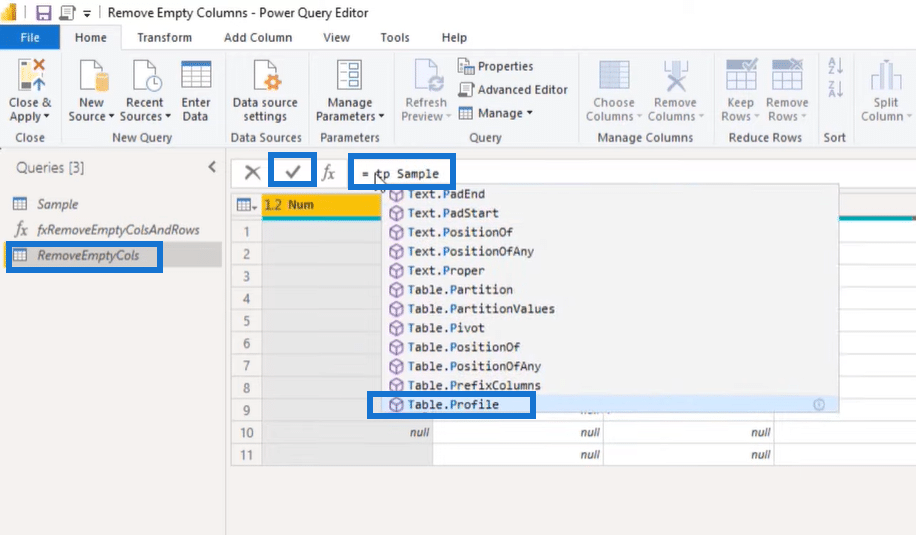Screen dimensions: 916x535
Task: Click the Enter Data table icon
Action: (196, 76)
